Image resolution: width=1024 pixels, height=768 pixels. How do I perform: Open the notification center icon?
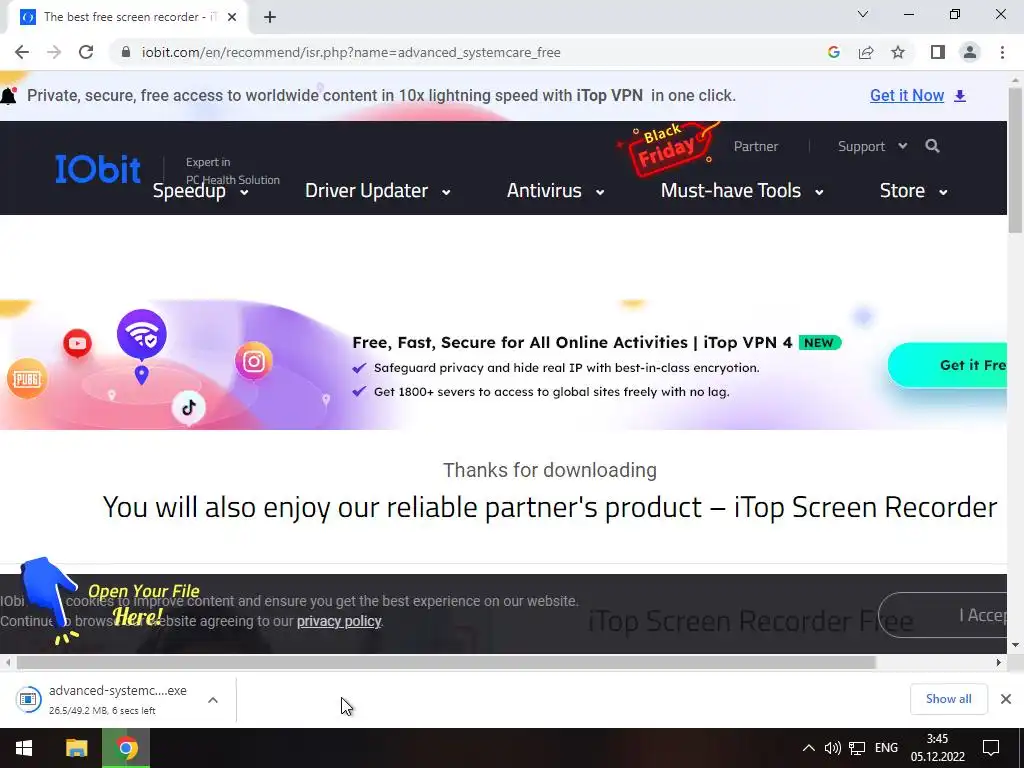(991, 748)
